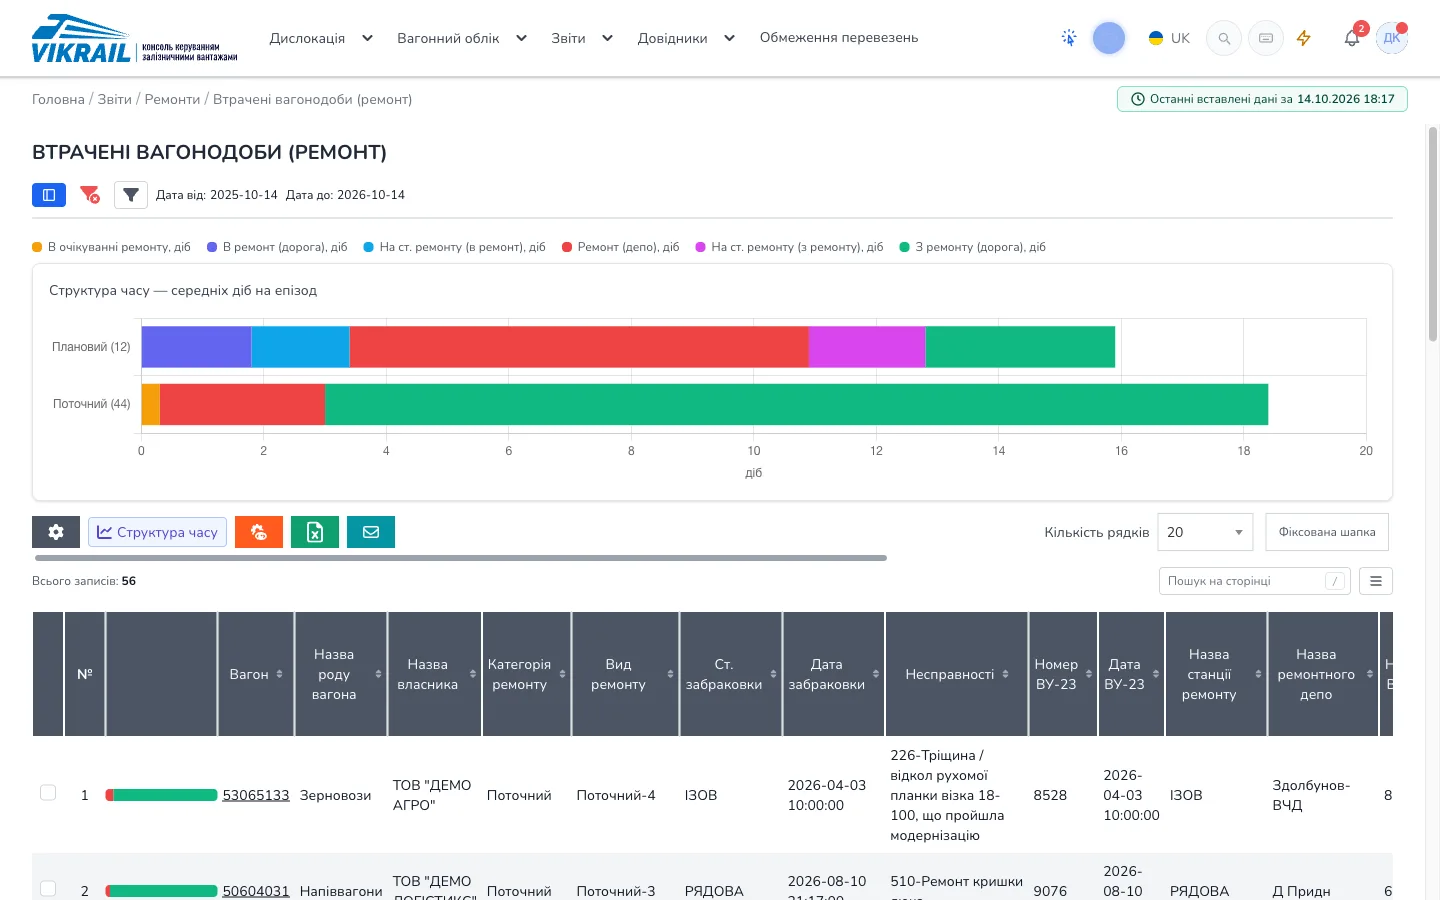Open wagon 53065133 link

(256, 795)
